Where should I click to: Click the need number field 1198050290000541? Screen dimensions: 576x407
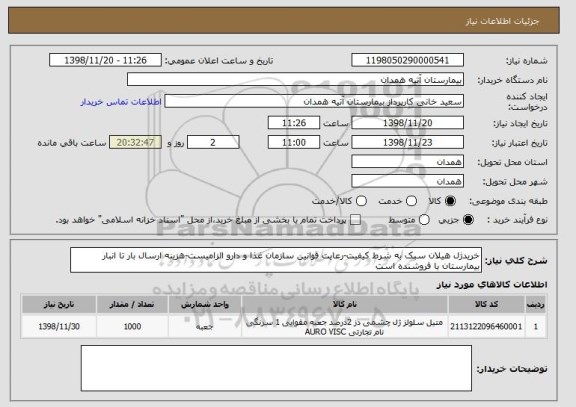pyautogui.click(x=407, y=60)
